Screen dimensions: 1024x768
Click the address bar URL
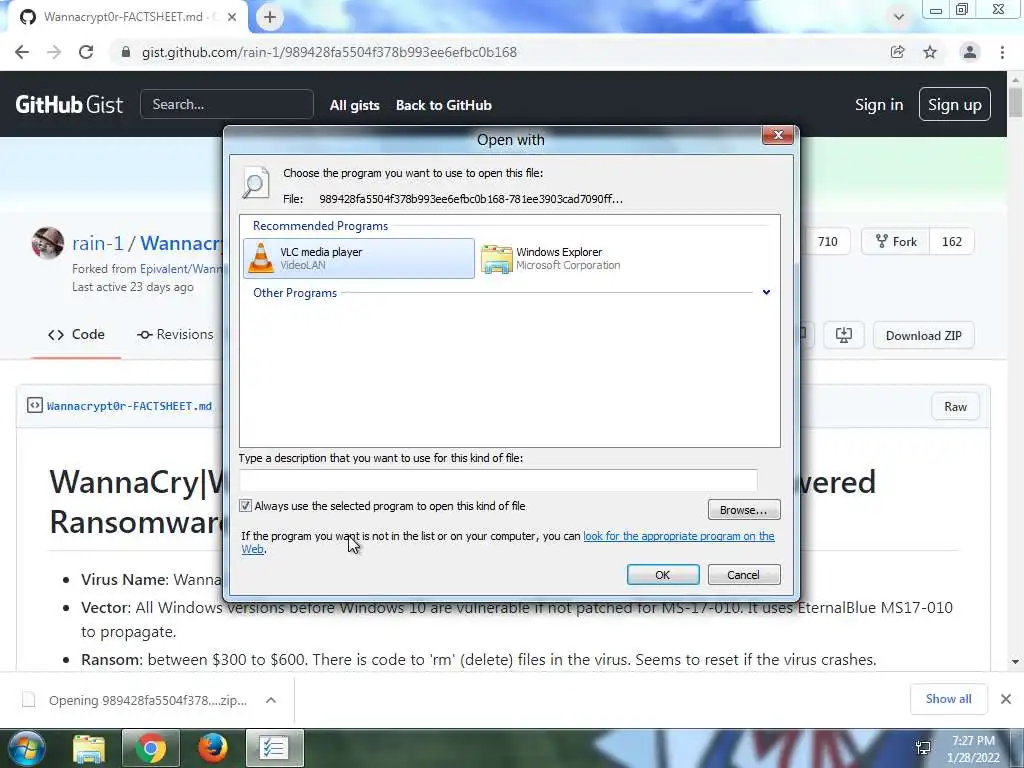[x=329, y=52]
